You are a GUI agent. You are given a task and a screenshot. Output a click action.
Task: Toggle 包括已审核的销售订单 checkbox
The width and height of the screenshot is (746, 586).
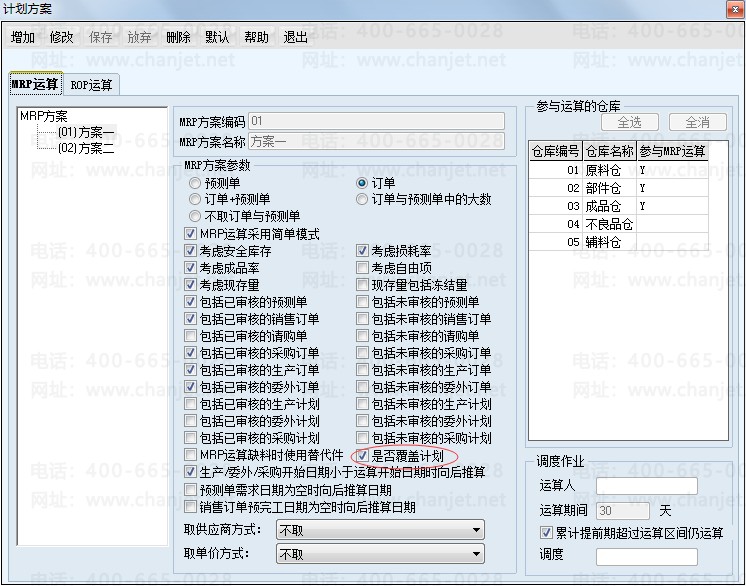click(190, 319)
